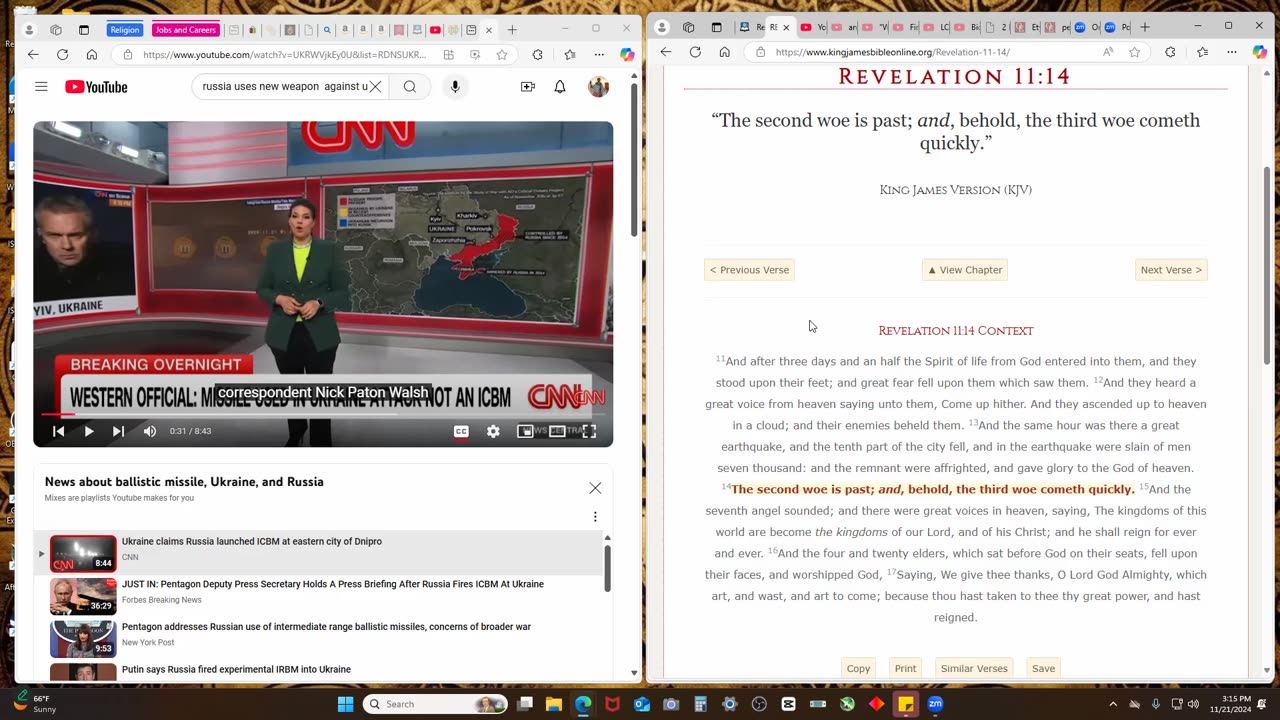1280x720 pixels.
Task: Go back in the YouTube browser window
Action: coord(33,55)
